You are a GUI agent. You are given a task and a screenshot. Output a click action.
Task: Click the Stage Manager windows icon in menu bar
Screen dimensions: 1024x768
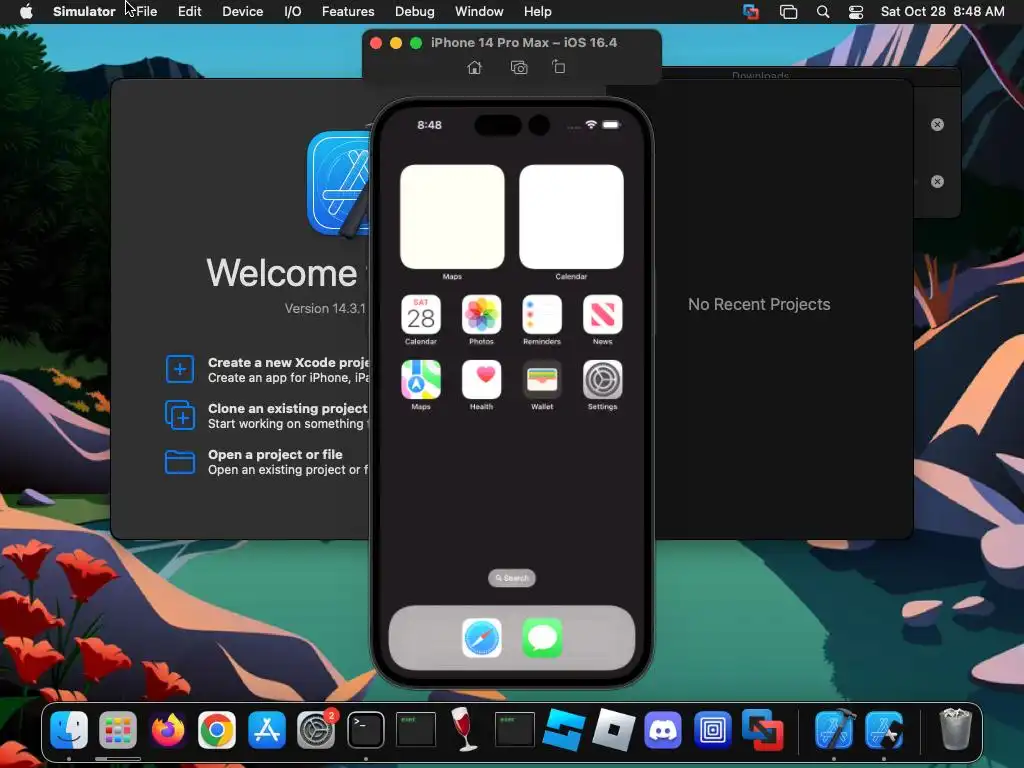(788, 12)
